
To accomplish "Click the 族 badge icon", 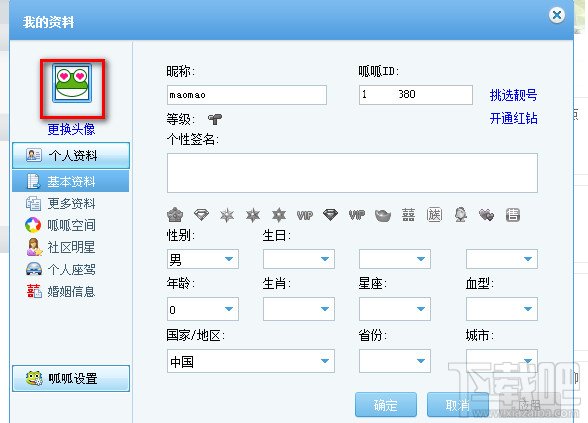I will (x=434, y=215).
